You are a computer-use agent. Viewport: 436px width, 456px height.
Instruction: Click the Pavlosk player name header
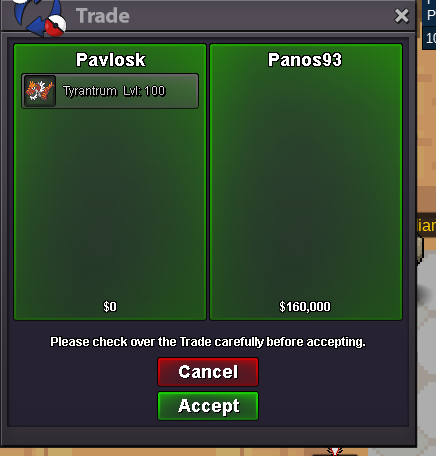[x=110, y=60]
